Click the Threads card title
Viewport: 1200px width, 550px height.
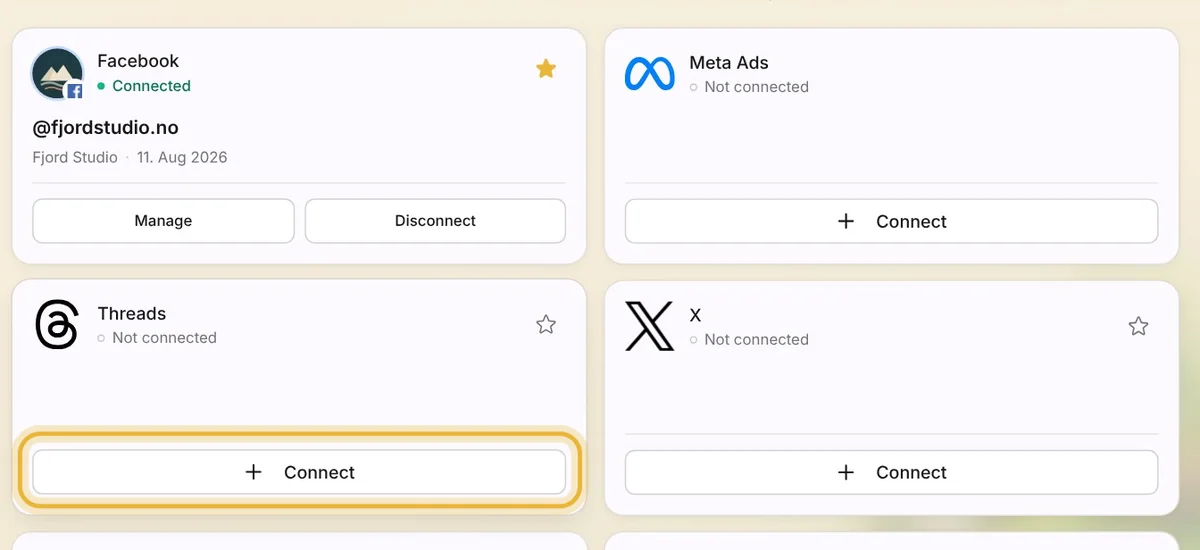pyautogui.click(x=131, y=313)
